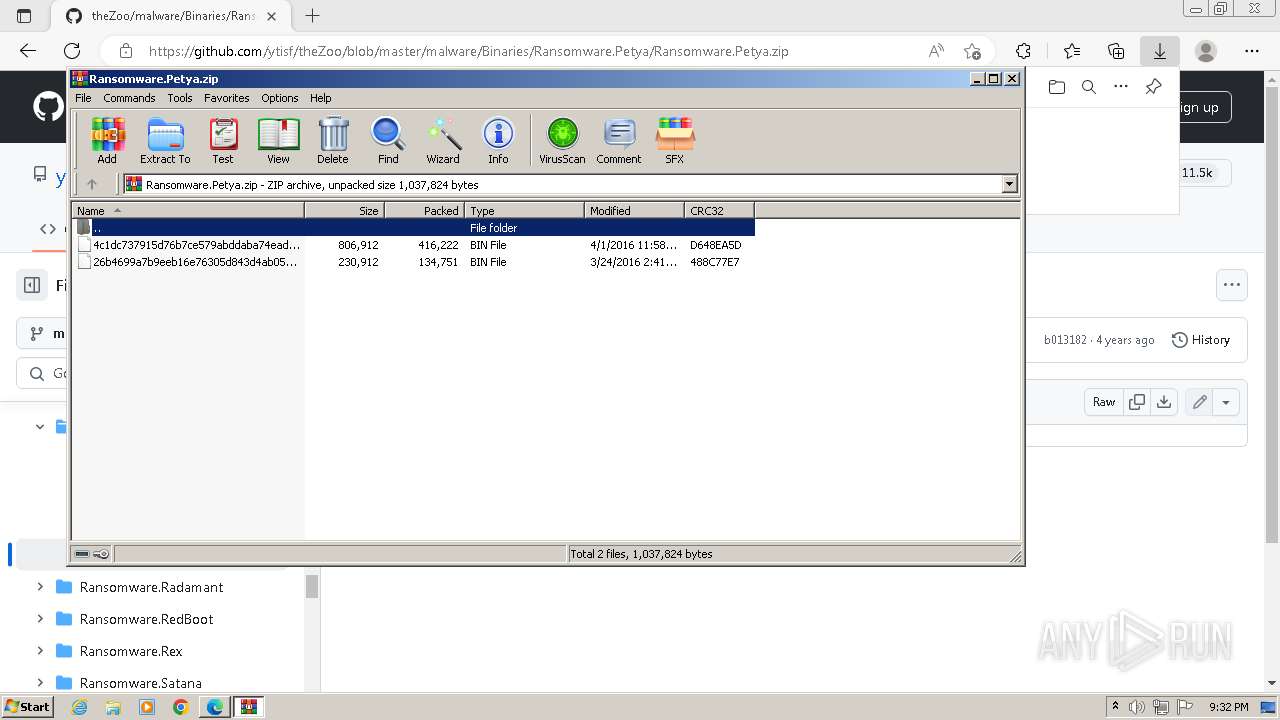Expand the Ransomware.Radamant folder
The image size is (1280, 720).
tap(40, 587)
